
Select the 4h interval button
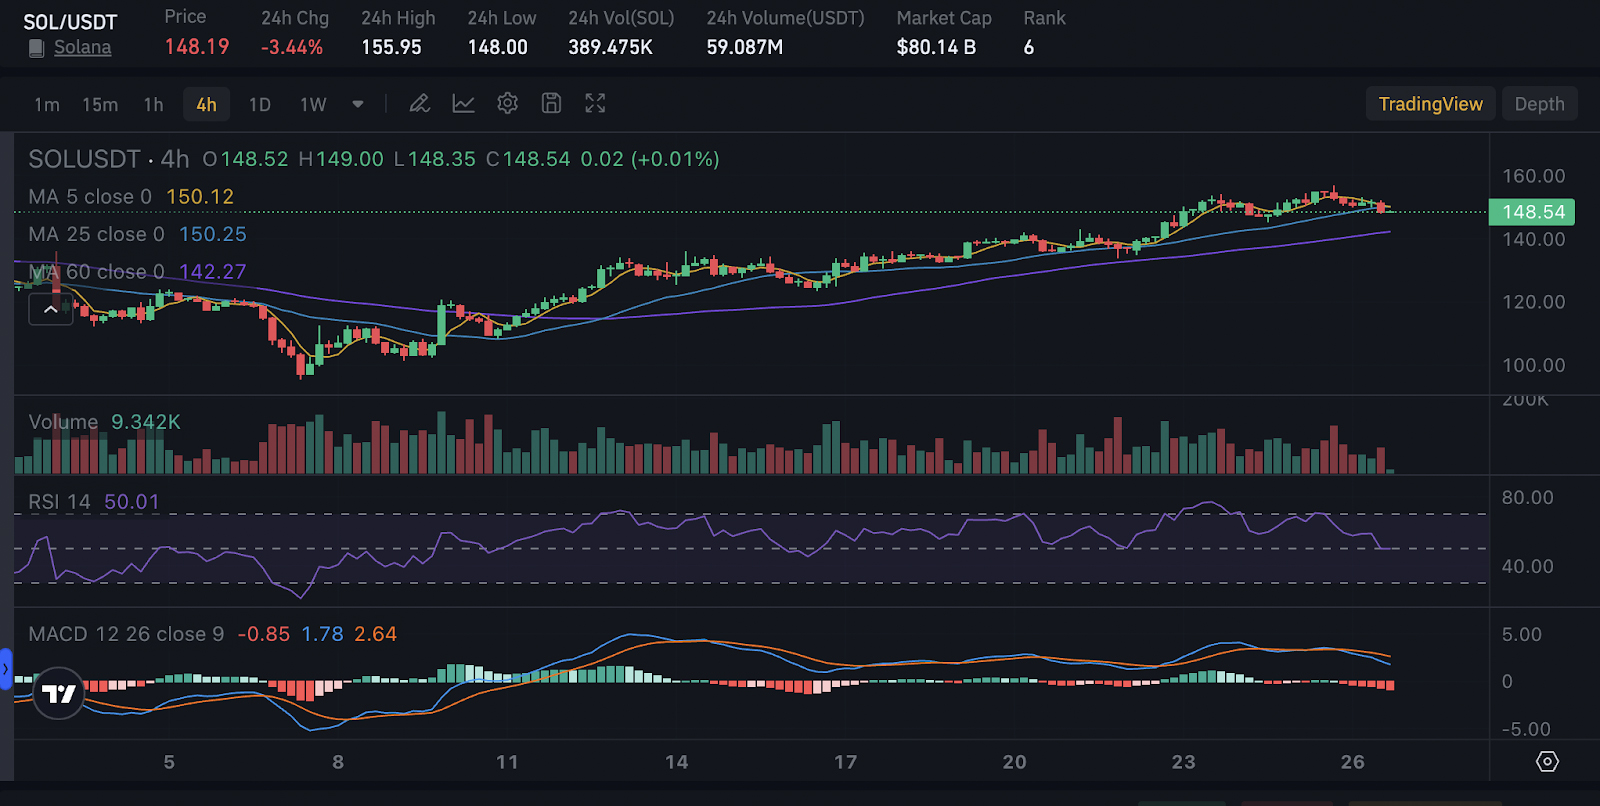point(206,105)
